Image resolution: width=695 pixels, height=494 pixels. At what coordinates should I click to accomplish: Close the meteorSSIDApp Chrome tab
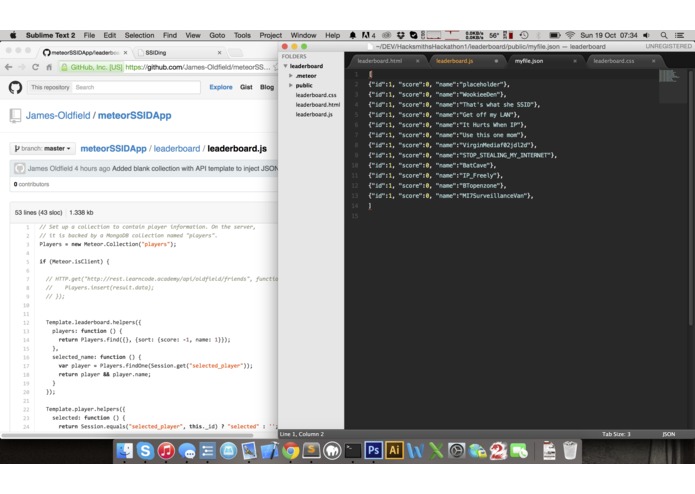pyautogui.click(x=125, y=53)
